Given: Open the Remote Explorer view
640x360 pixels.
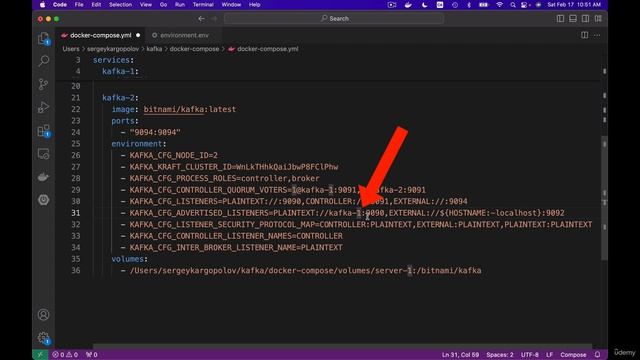Looking at the screenshot, I should (x=43, y=154).
